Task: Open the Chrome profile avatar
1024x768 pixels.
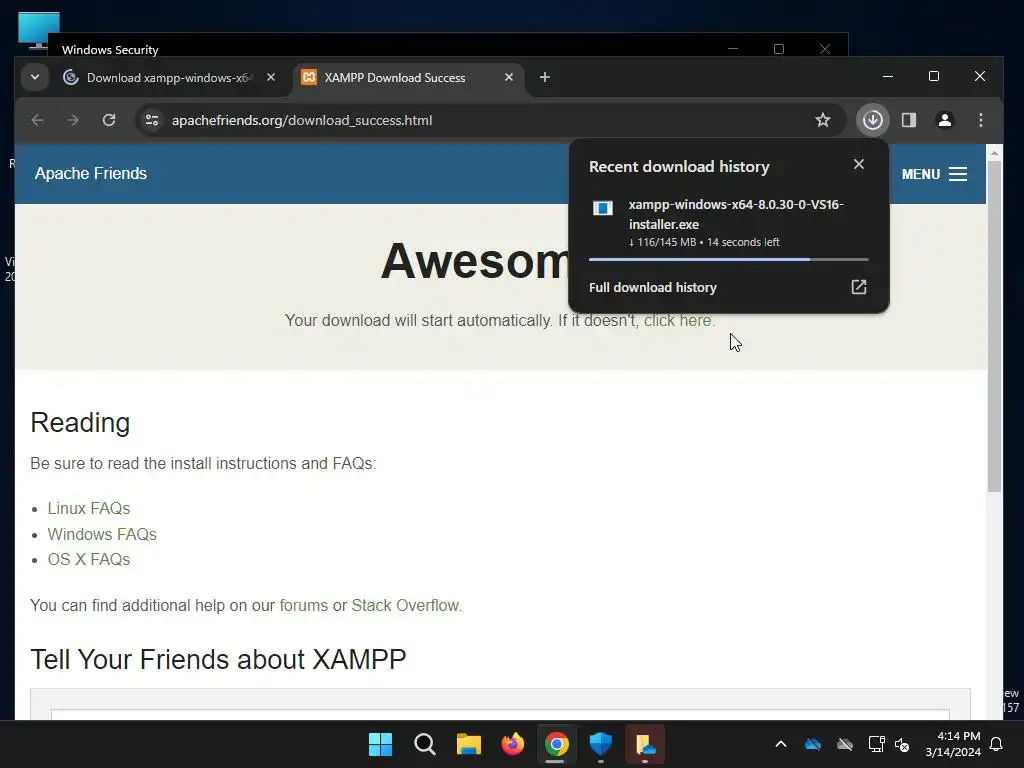Action: click(944, 120)
